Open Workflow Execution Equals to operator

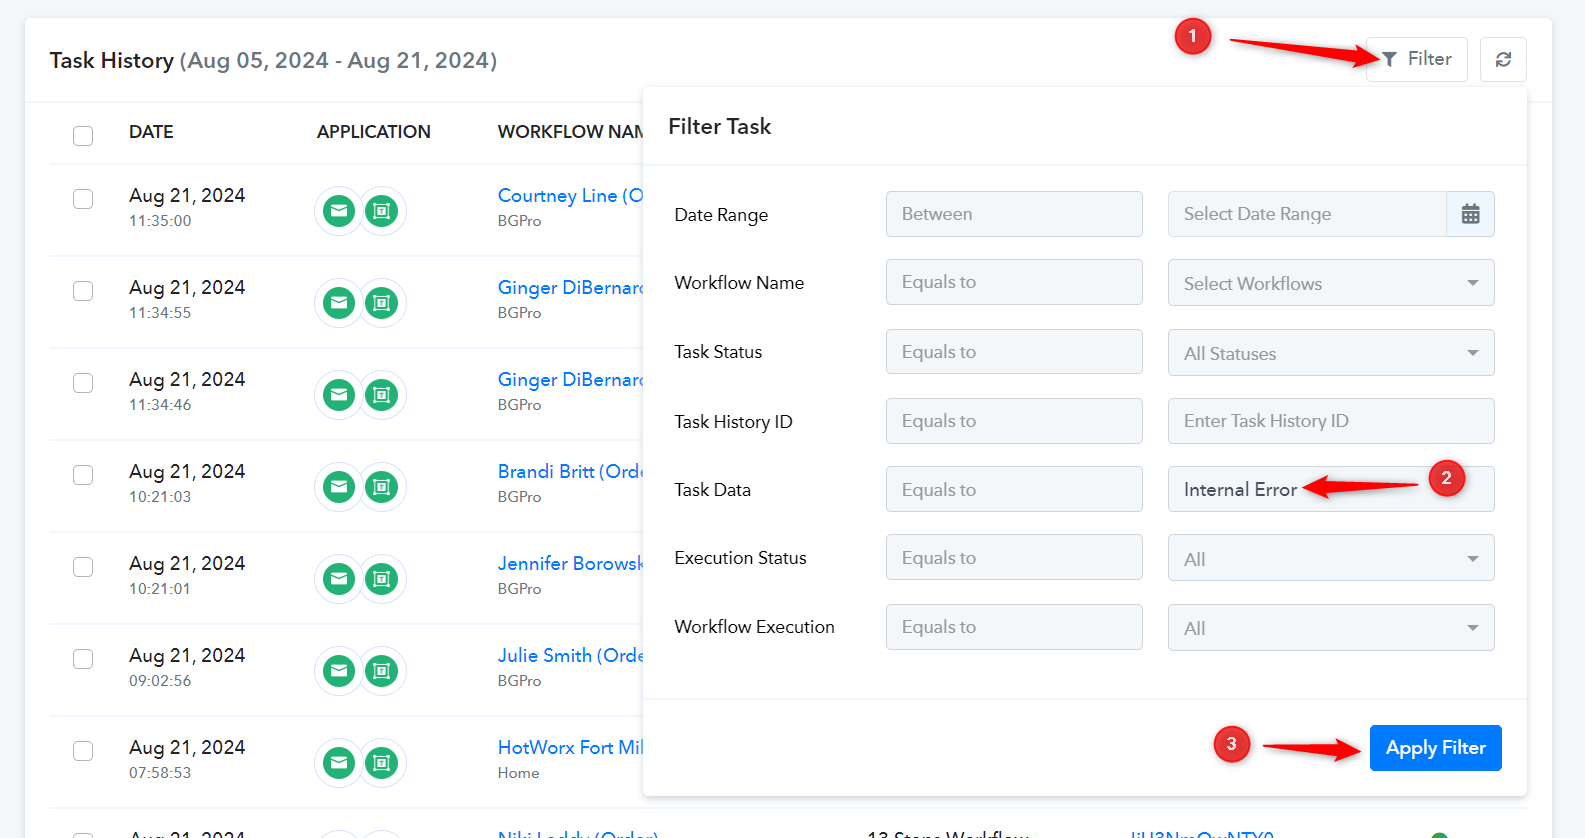1014,627
